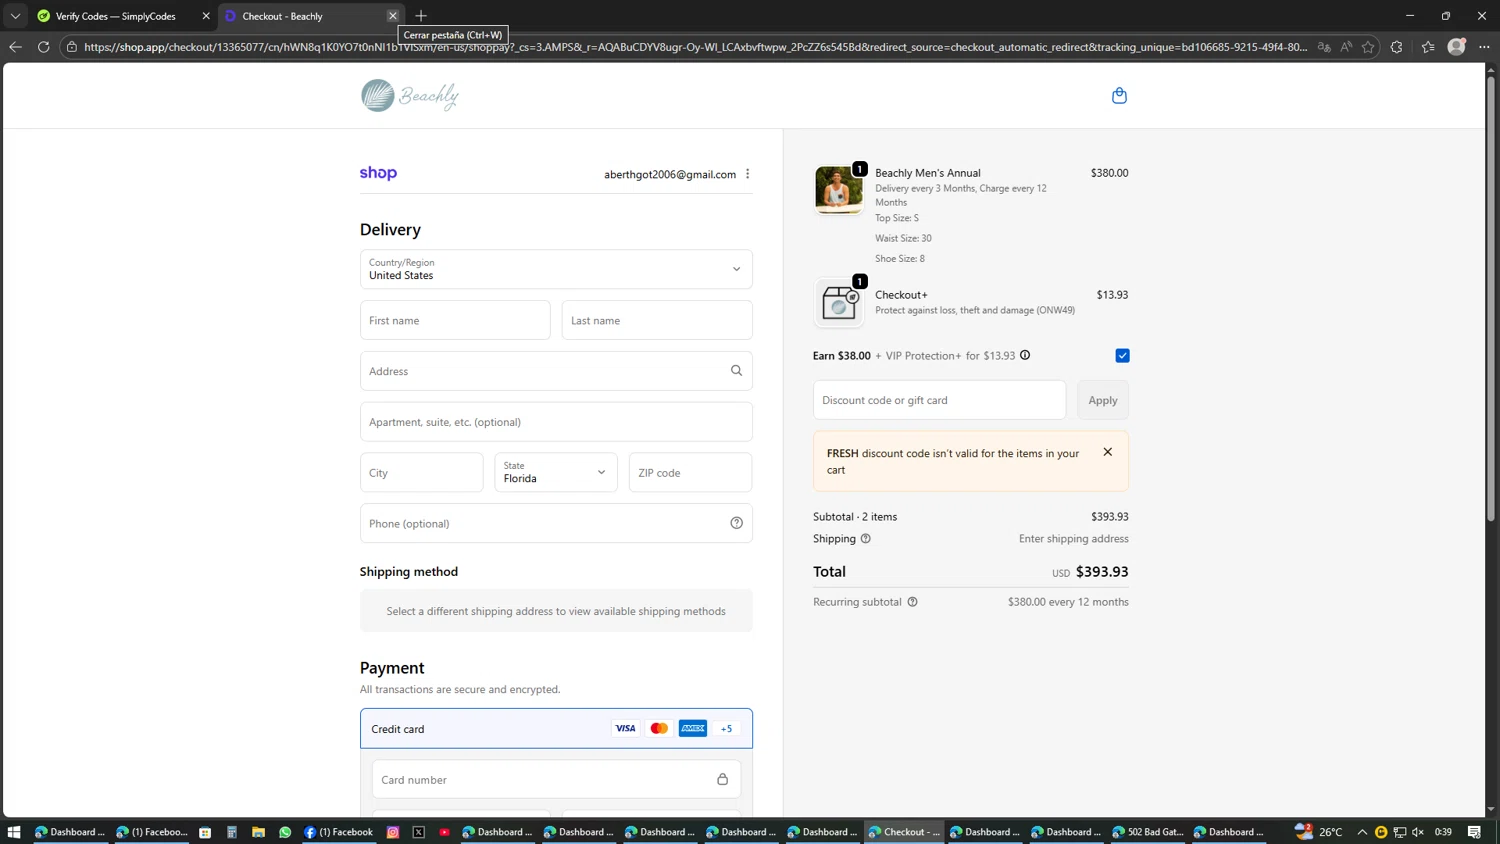Click Recurring subtotal help icon

tap(912, 602)
